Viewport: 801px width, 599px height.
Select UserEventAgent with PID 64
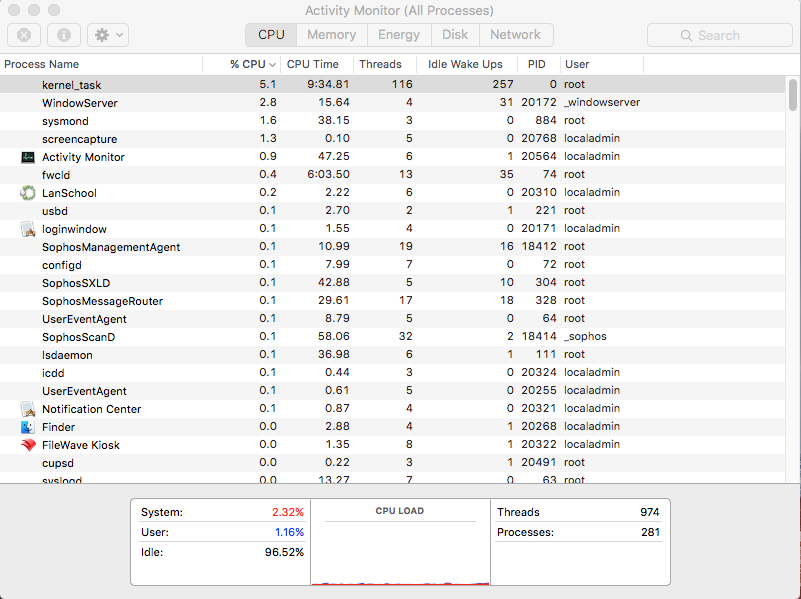(x=392, y=319)
